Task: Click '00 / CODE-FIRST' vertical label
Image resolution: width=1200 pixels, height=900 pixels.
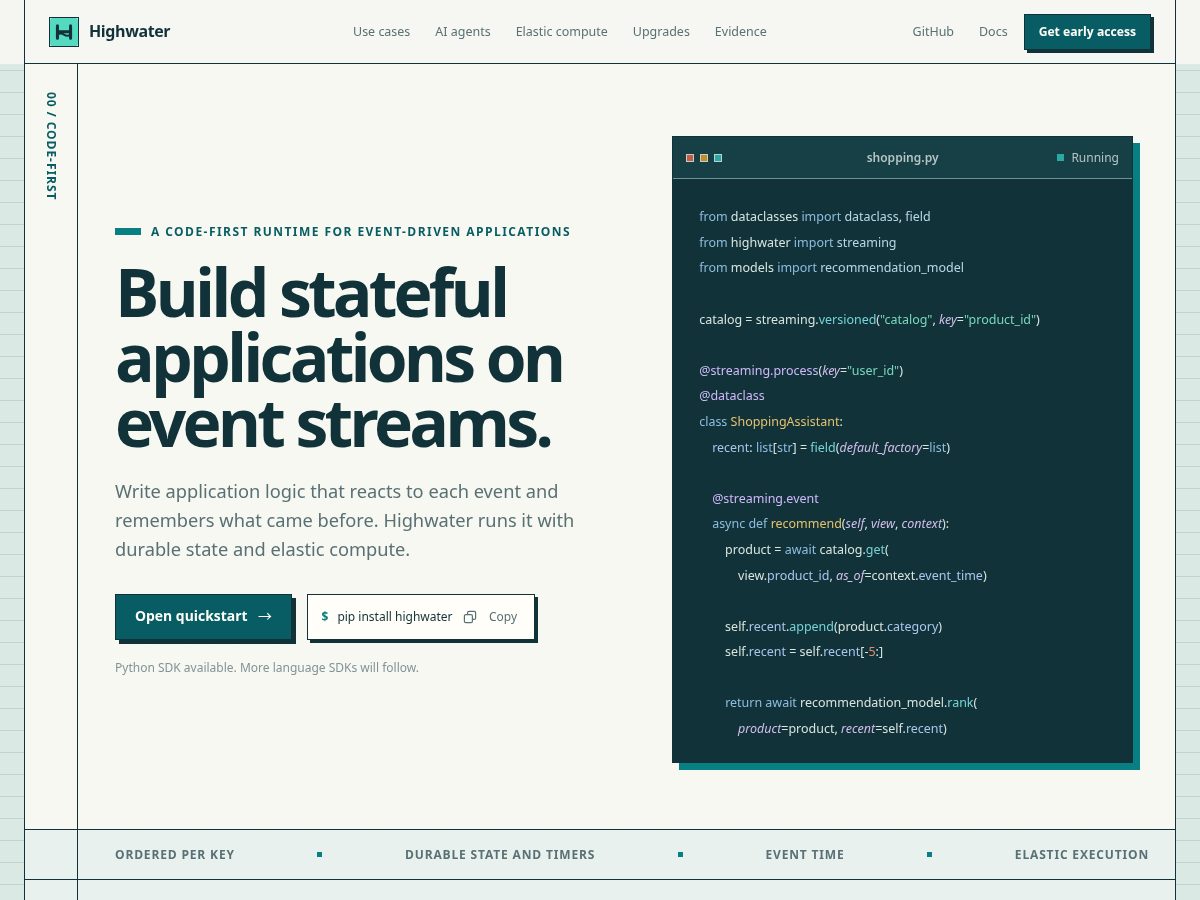Action: pos(51,146)
